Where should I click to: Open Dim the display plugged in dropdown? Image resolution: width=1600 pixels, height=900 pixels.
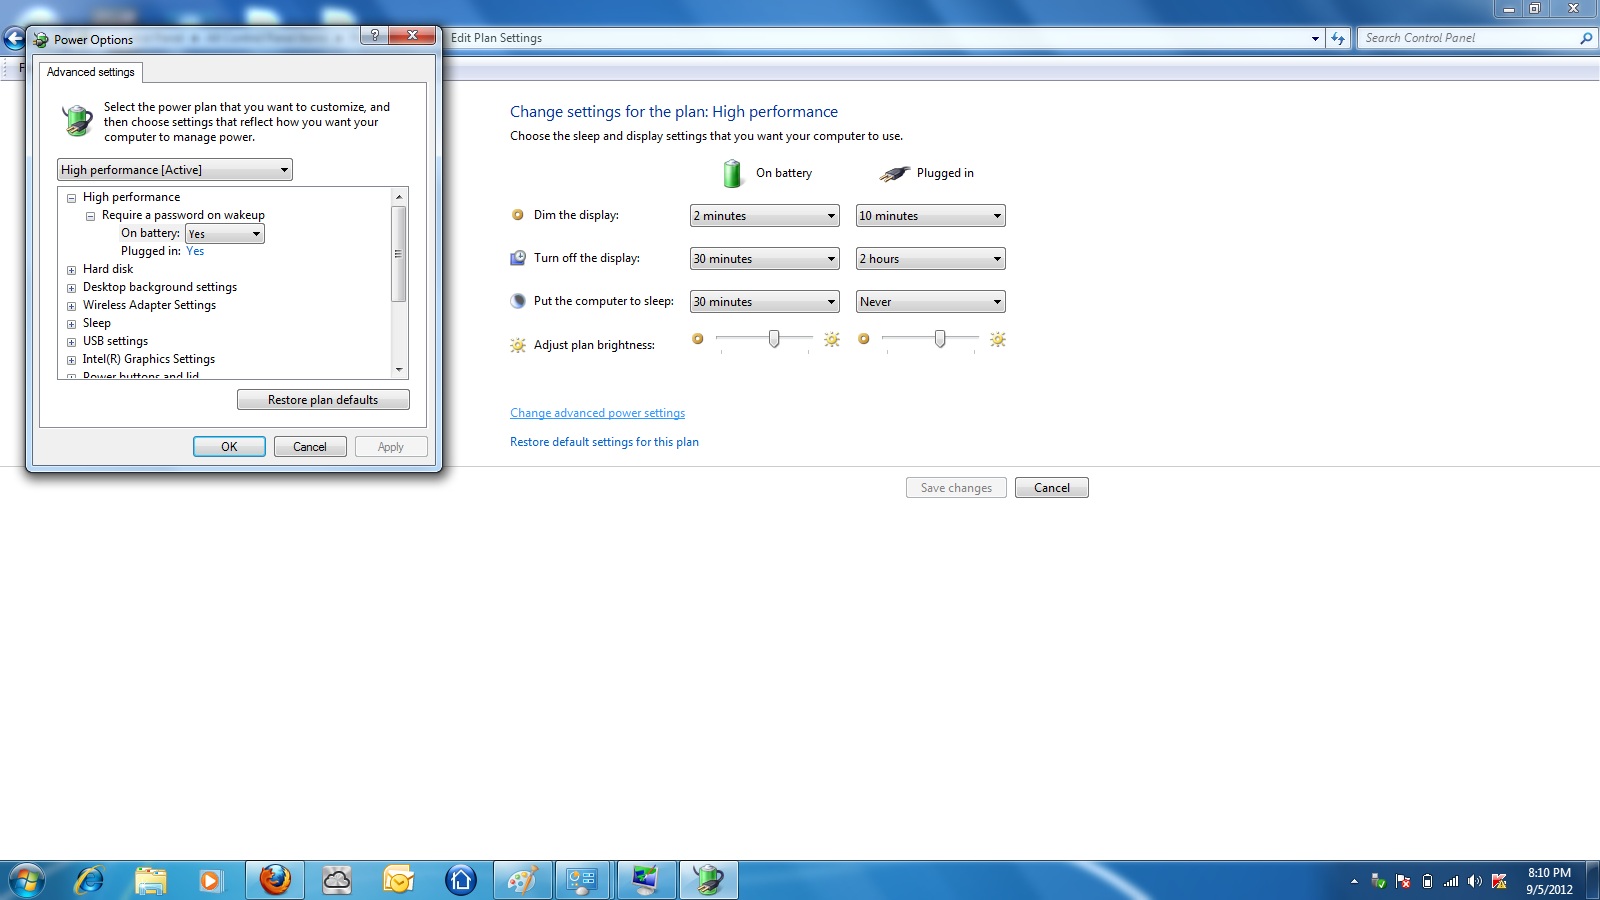pos(931,216)
